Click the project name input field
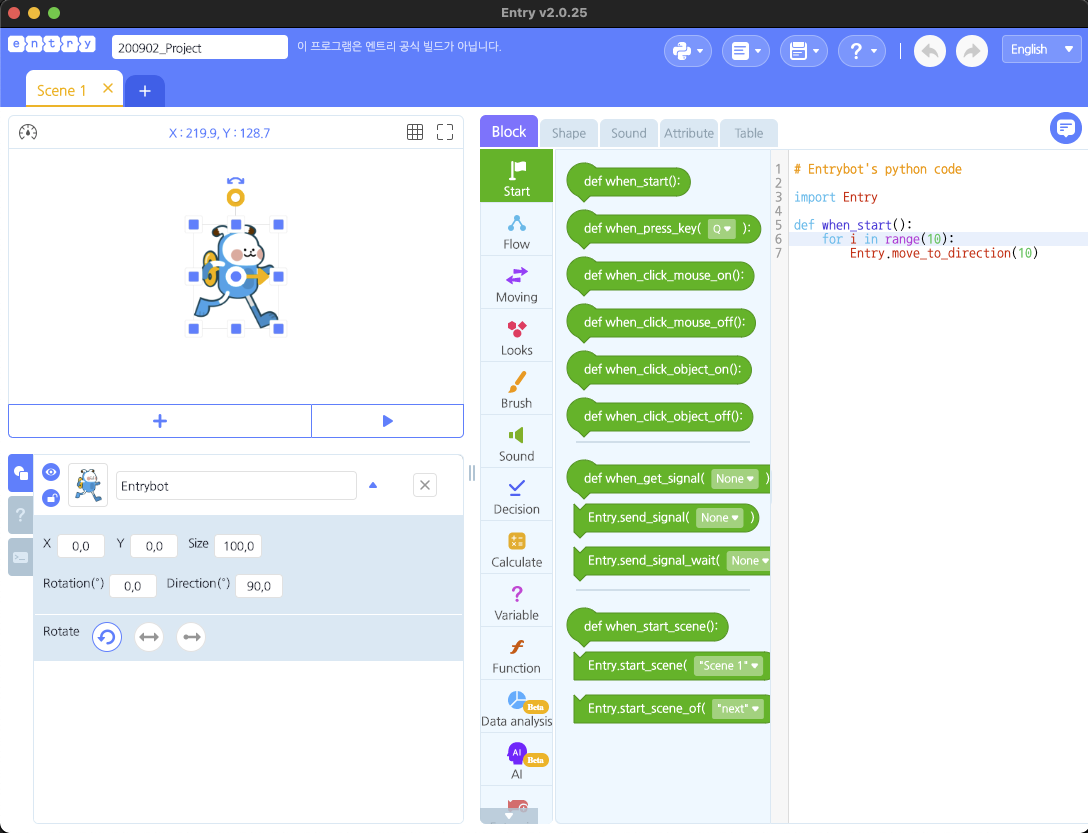Image resolution: width=1088 pixels, height=833 pixels. tap(201, 48)
